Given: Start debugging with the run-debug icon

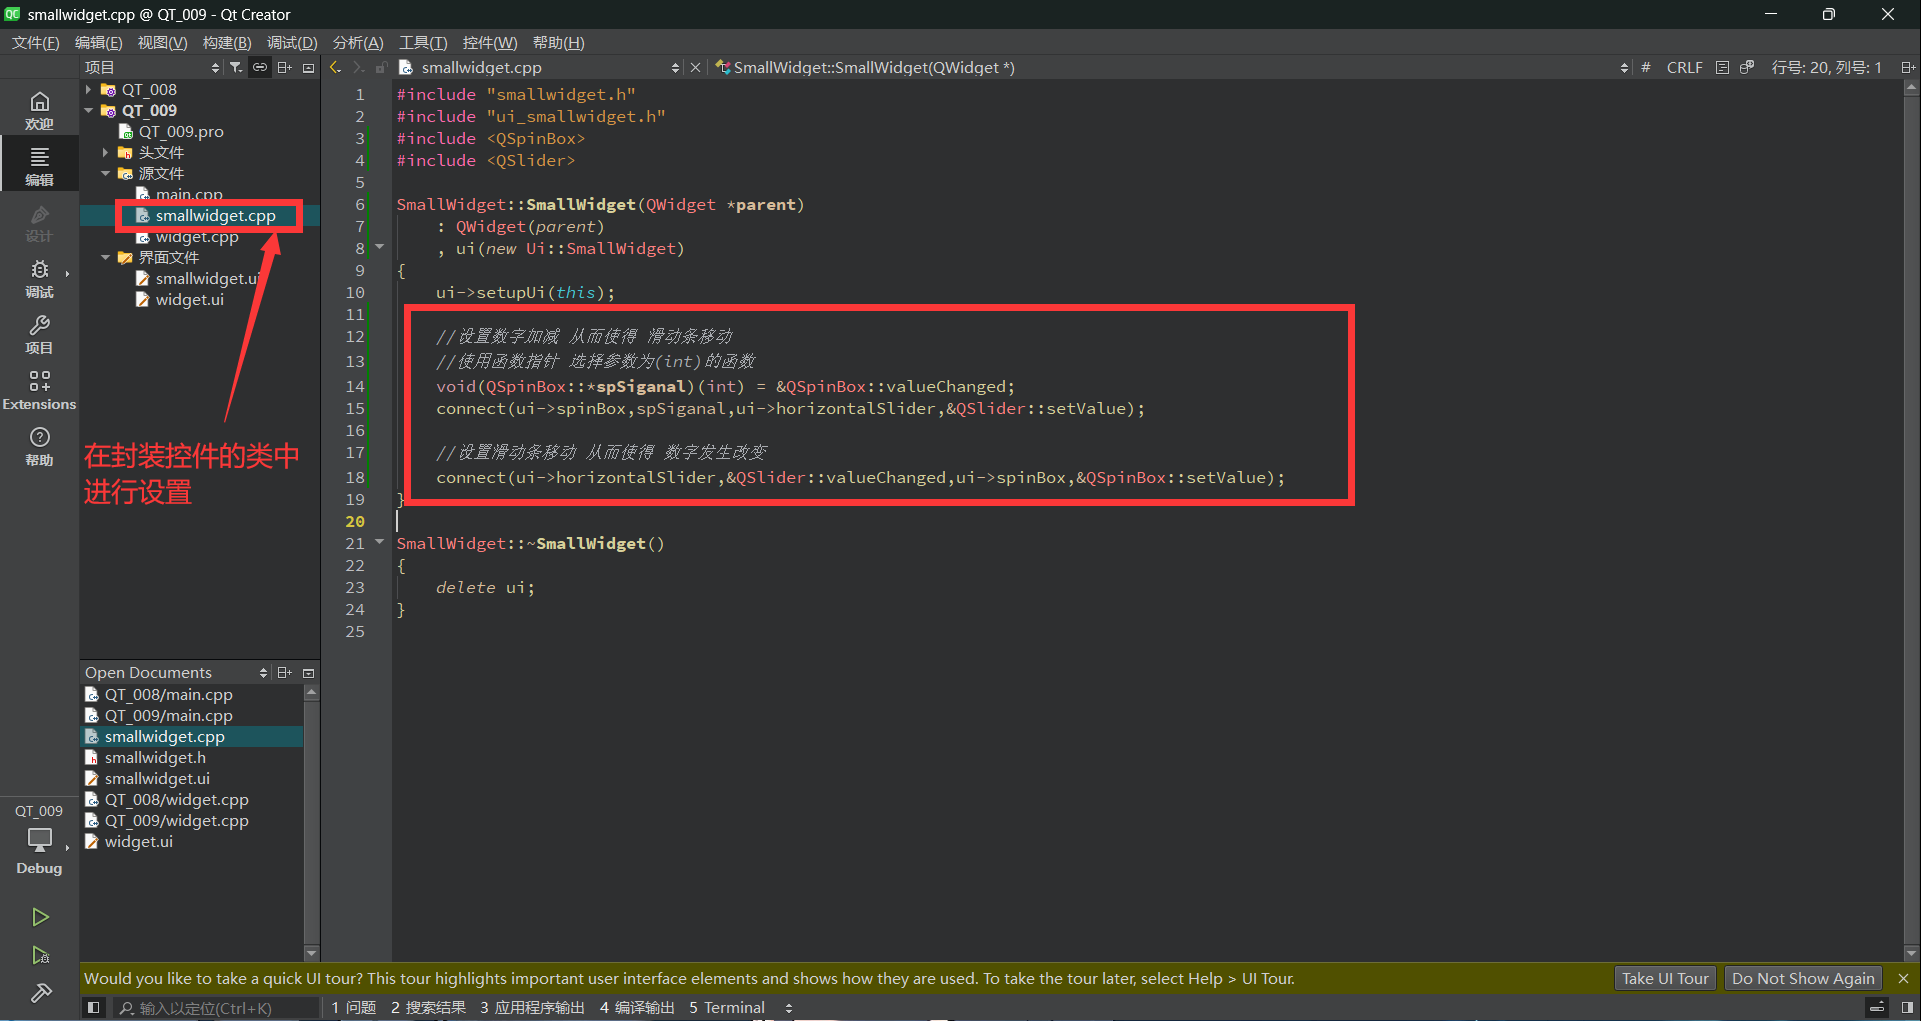Looking at the screenshot, I should click(x=40, y=955).
